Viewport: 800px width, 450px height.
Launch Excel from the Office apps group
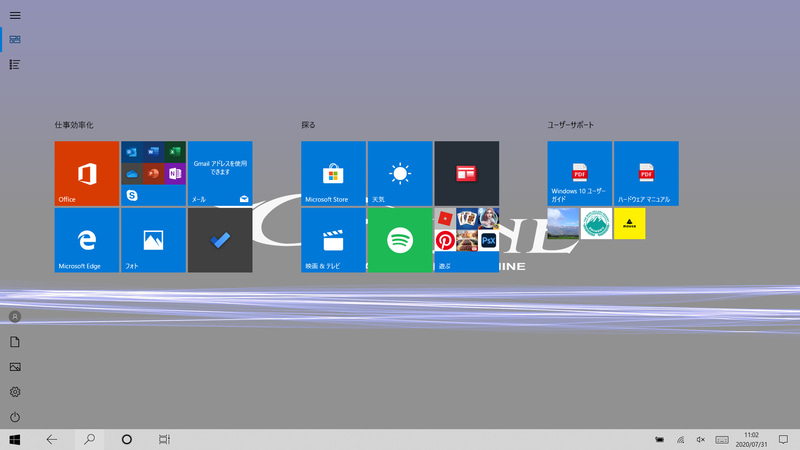pos(175,152)
